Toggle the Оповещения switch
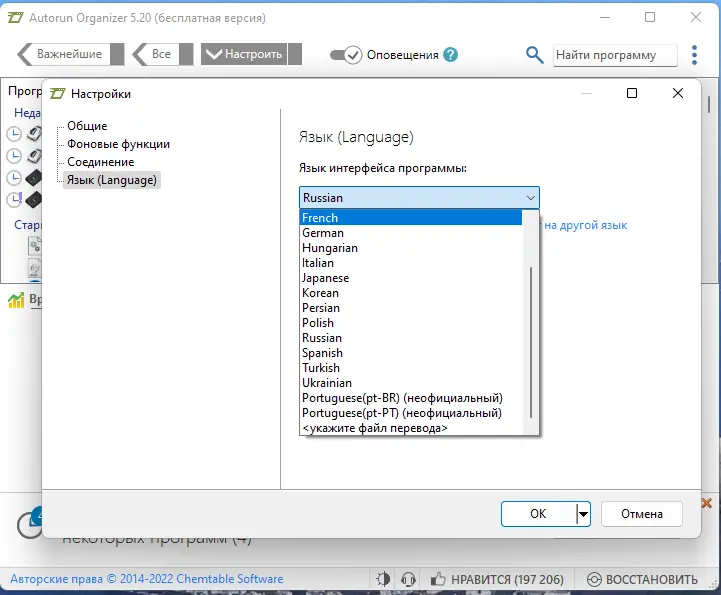The width and height of the screenshot is (721, 595). 346,55
